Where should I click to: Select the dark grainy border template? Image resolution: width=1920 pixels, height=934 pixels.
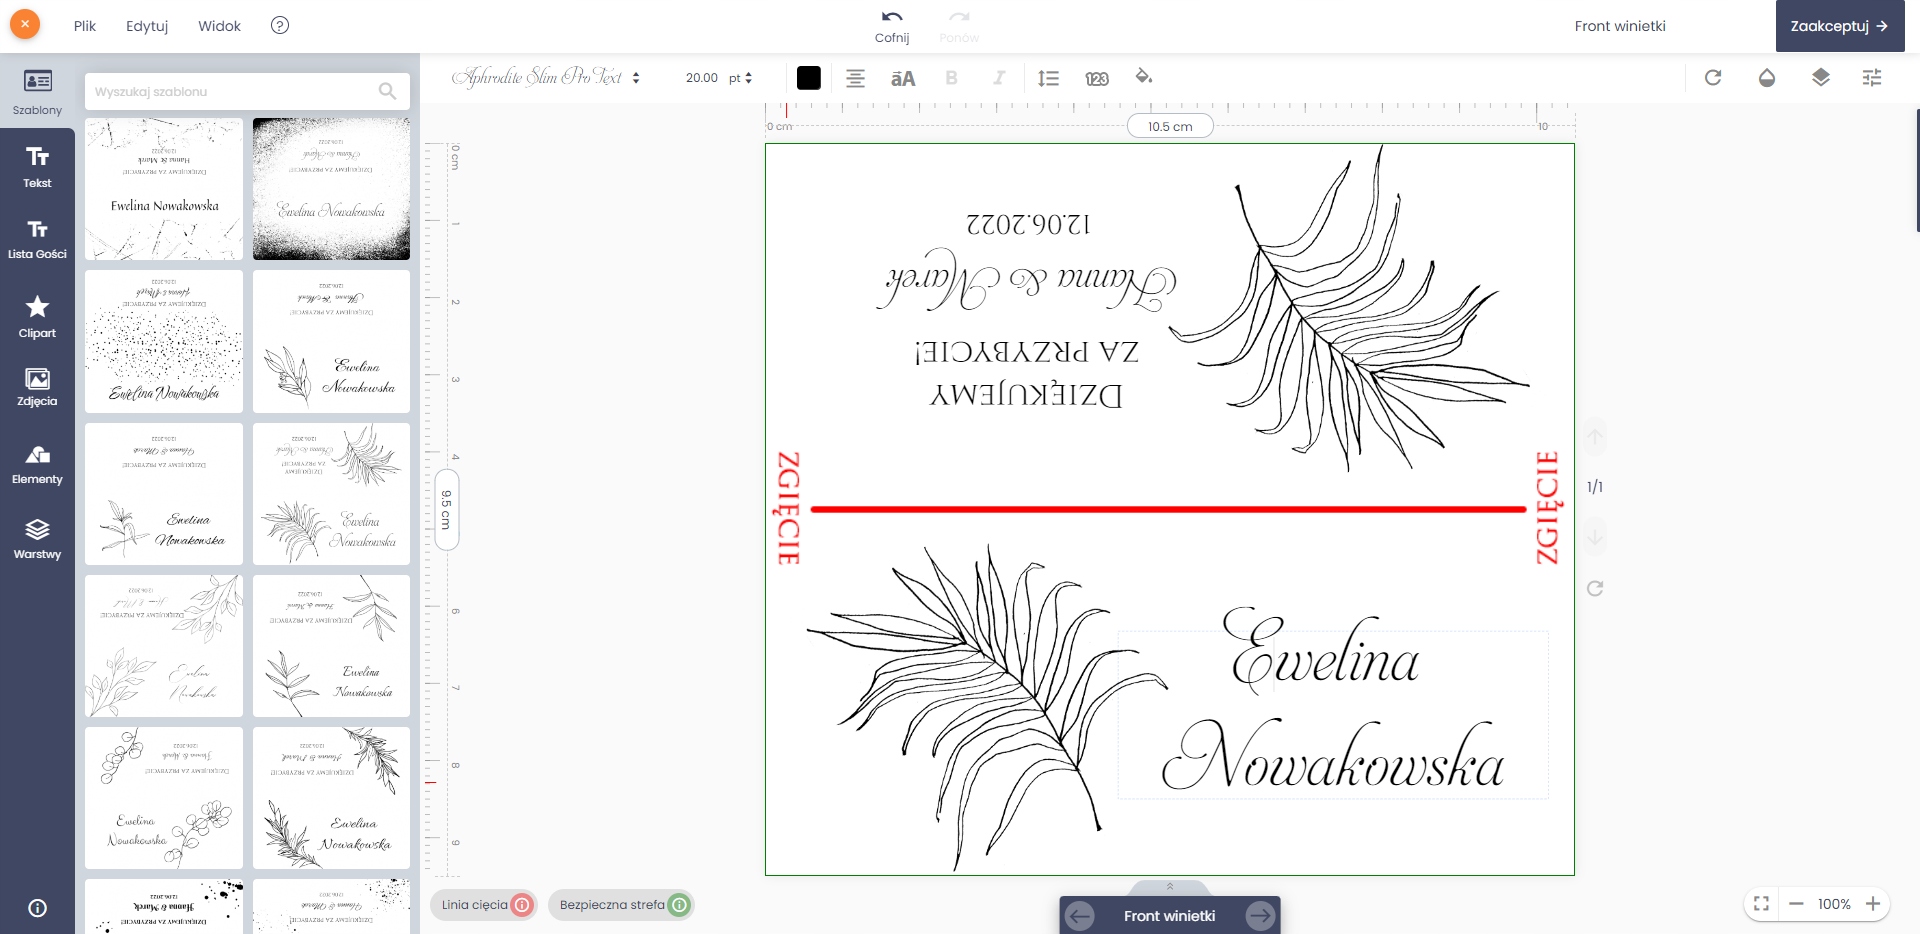tap(331, 189)
